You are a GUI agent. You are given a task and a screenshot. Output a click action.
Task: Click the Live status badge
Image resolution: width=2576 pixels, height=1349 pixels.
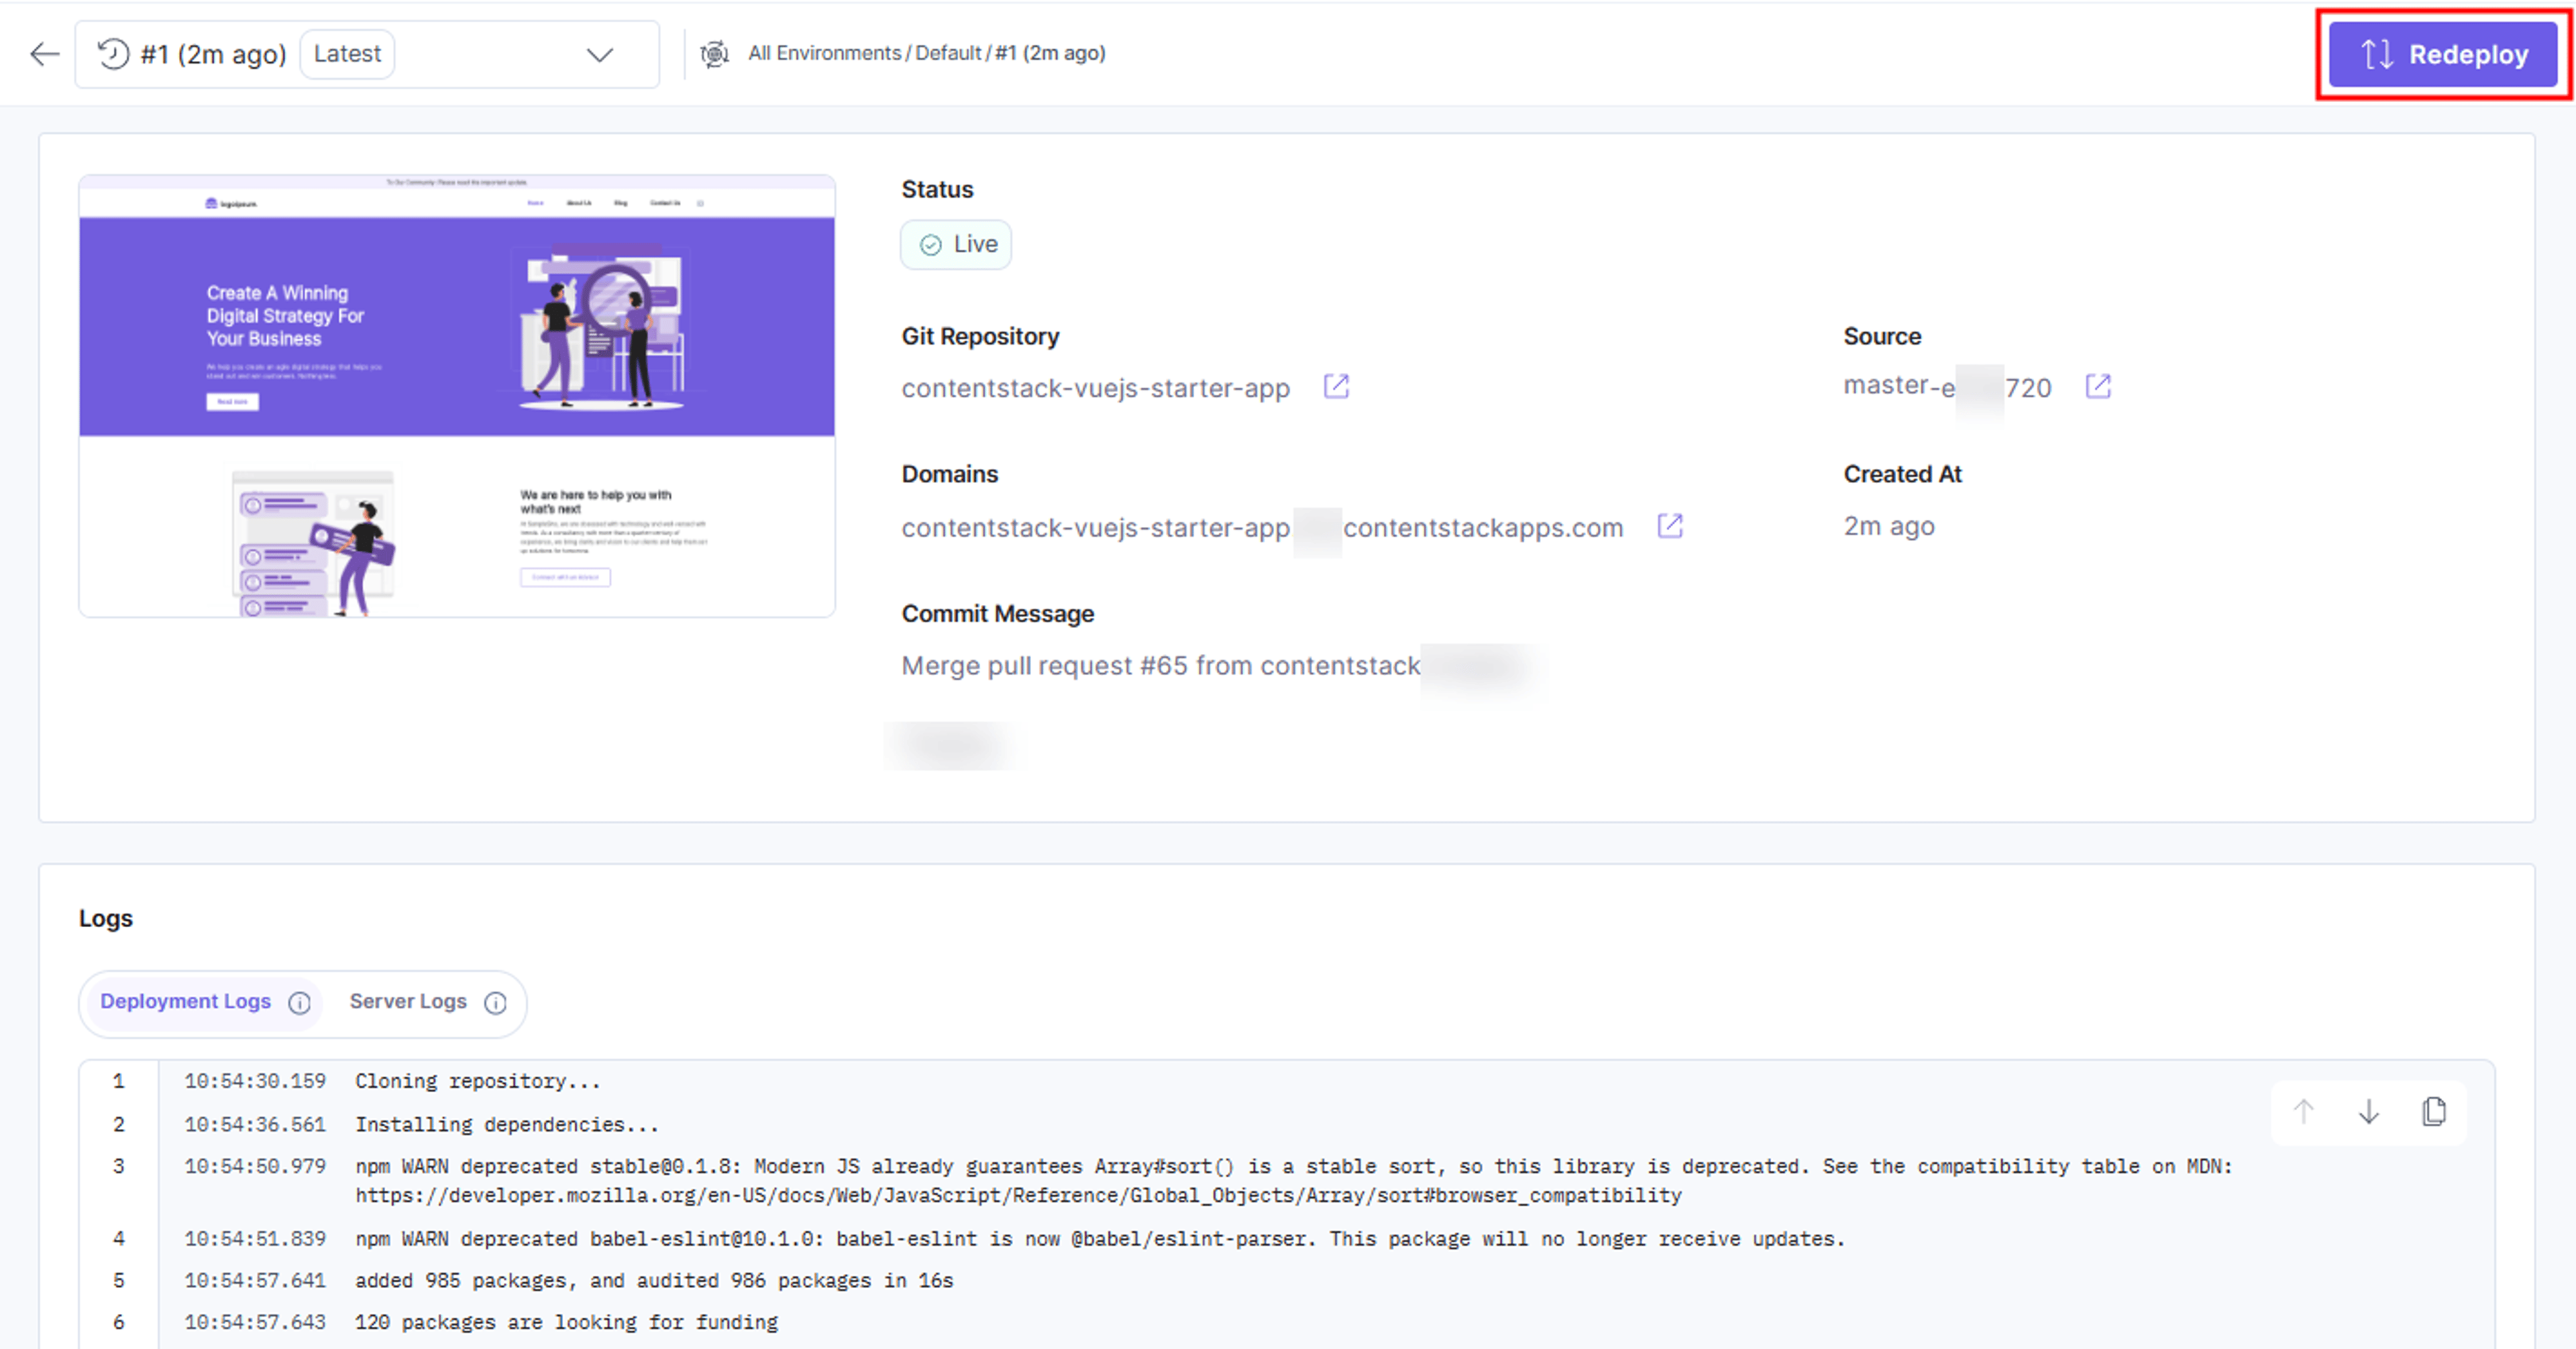tap(956, 245)
